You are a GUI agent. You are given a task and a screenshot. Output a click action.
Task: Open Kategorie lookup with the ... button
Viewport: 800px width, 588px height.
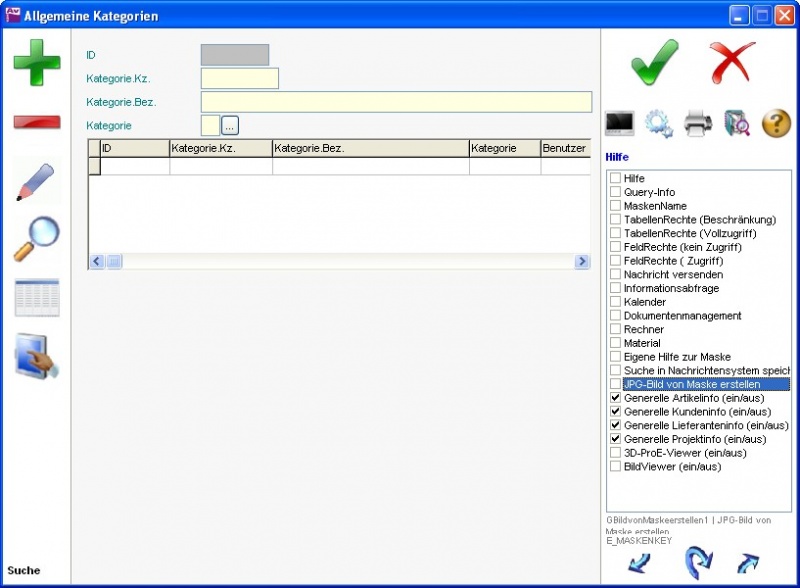pos(230,126)
